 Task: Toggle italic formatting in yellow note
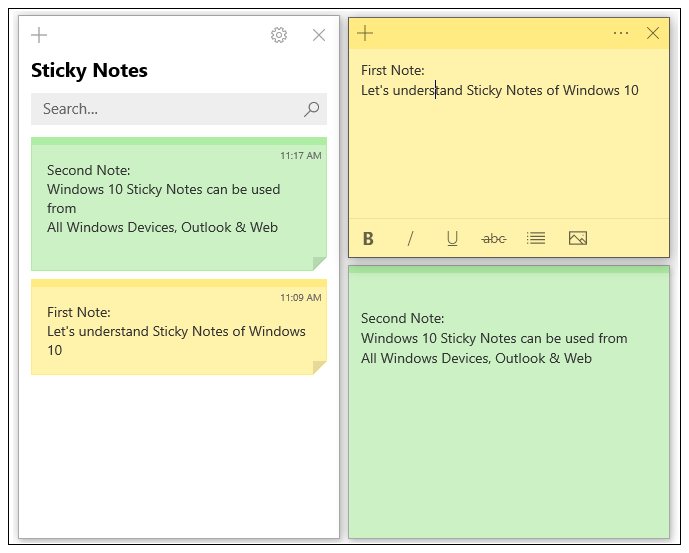point(410,239)
